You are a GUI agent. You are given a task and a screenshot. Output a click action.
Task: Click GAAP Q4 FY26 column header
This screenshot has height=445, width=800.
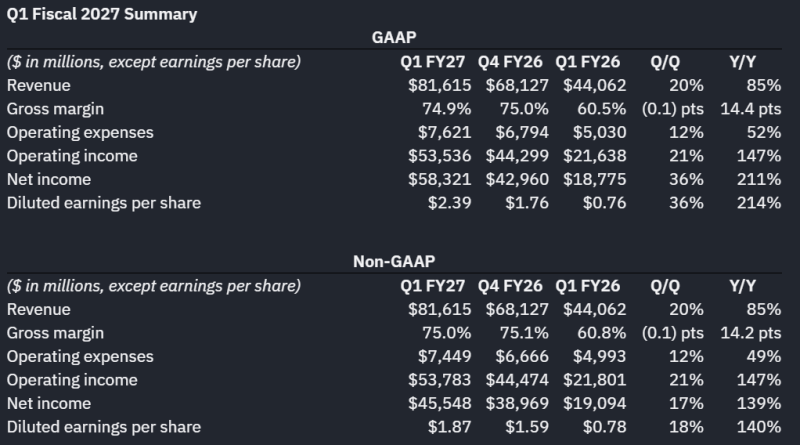point(510,62)
